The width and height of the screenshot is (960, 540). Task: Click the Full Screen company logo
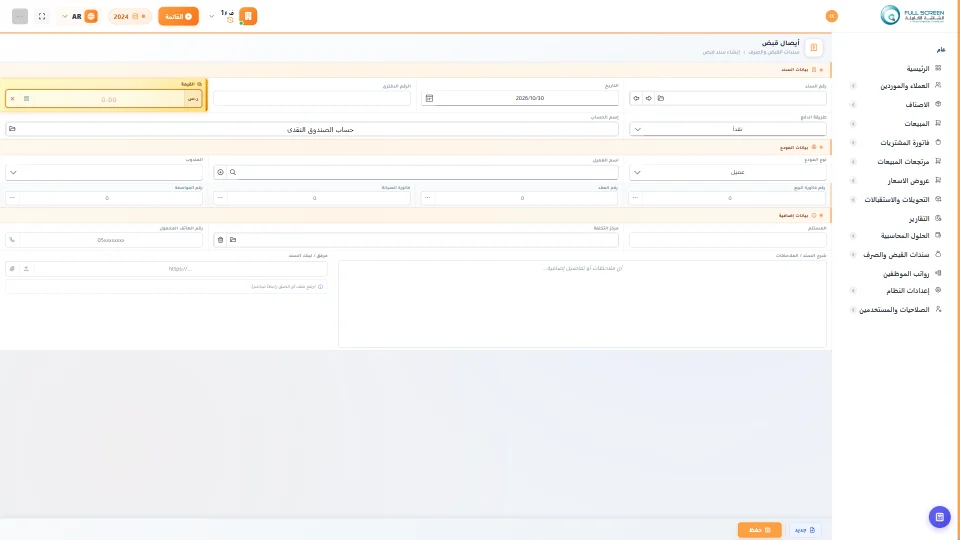(912, 15)
